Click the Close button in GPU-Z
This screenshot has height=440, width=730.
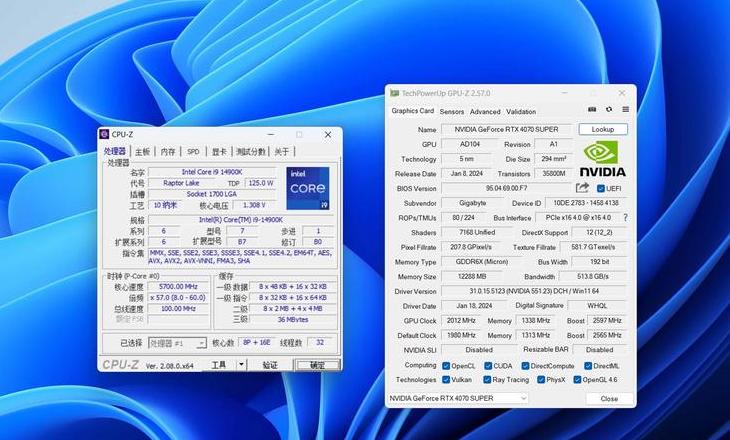point(609,399)
